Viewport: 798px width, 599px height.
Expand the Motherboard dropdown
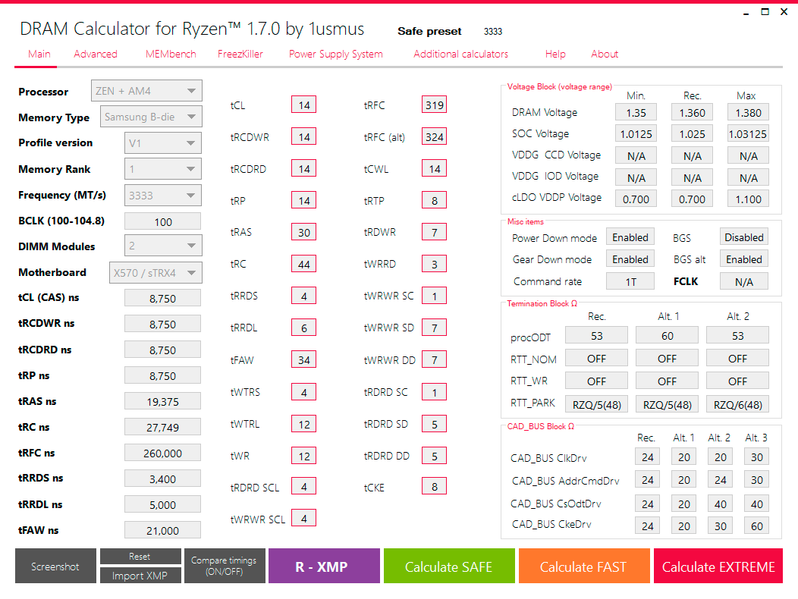(156, 273)
